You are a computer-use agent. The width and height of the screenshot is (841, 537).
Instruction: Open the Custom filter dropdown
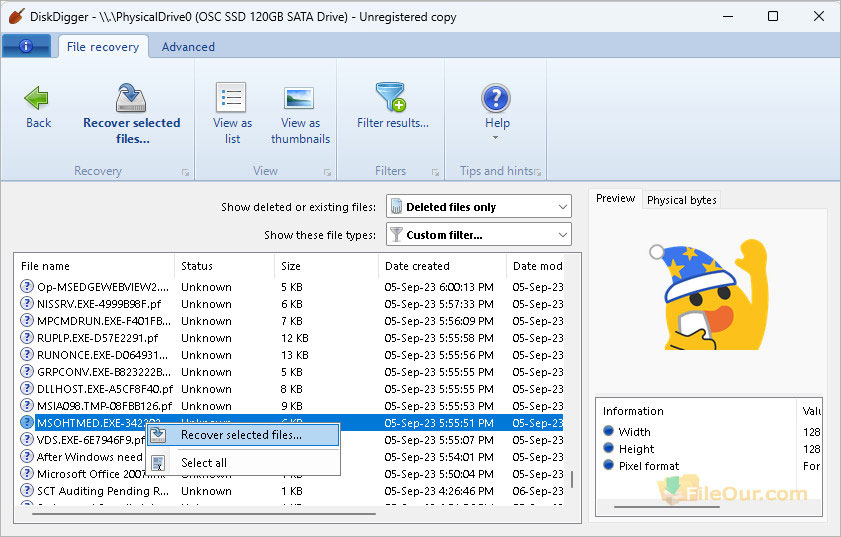(x=478, y=234)
